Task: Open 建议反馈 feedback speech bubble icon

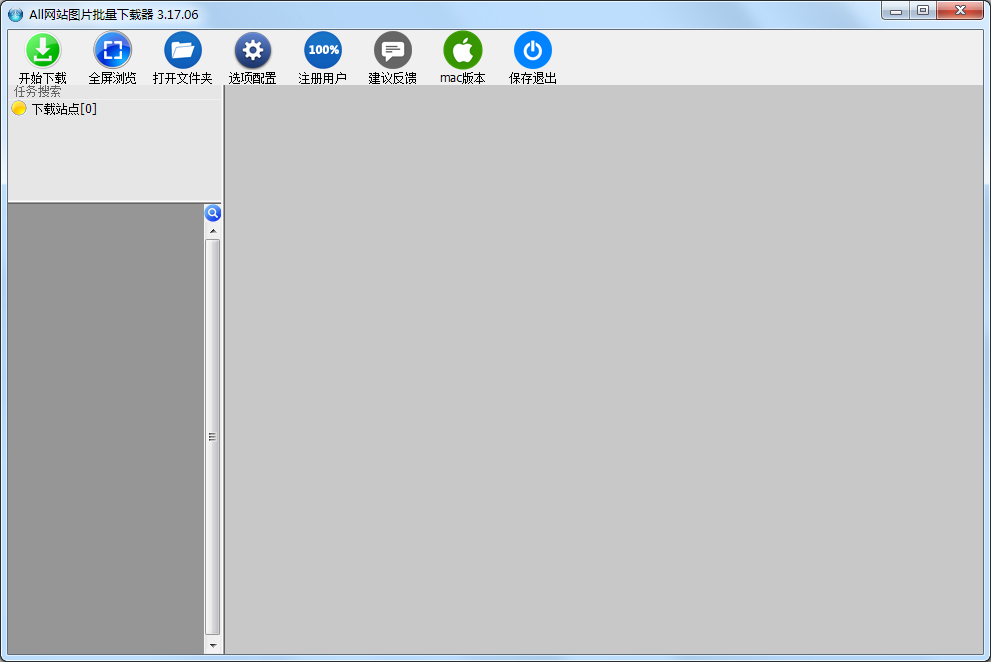Action: point(392,51)
